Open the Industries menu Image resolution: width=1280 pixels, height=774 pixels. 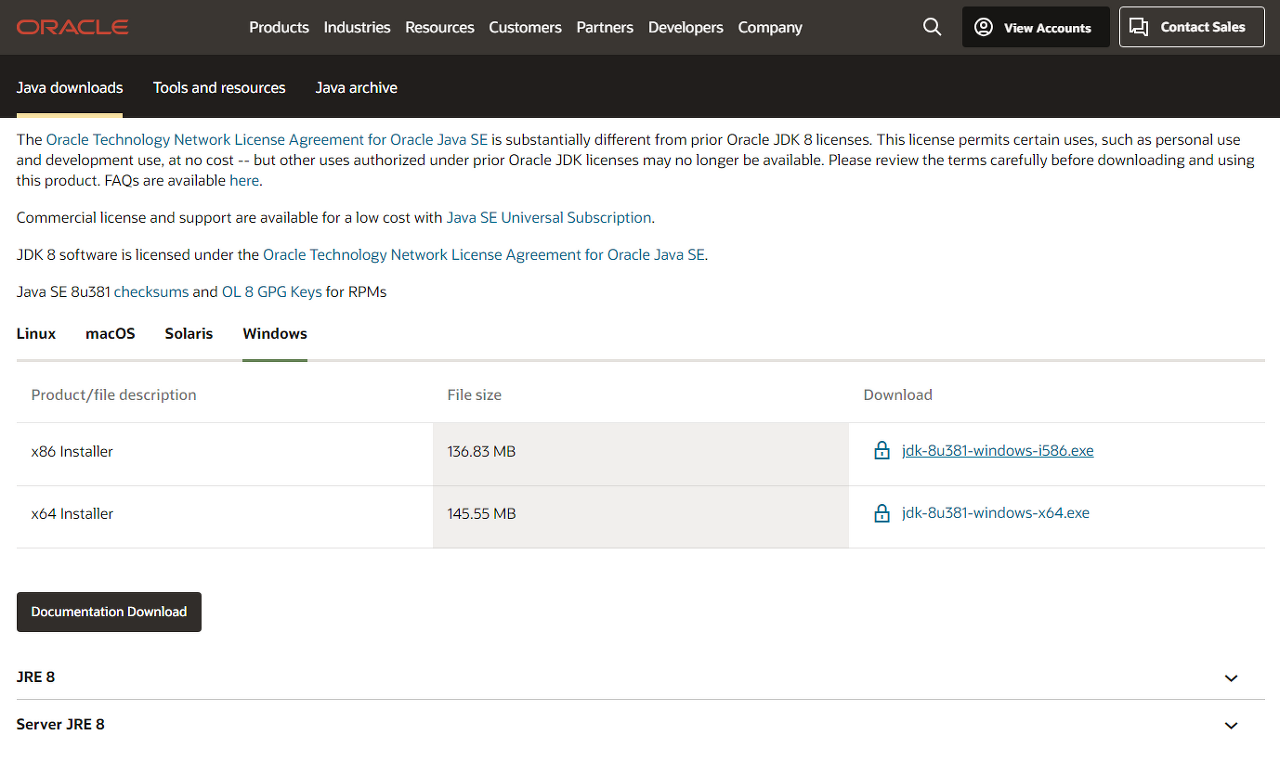[357, 27]
